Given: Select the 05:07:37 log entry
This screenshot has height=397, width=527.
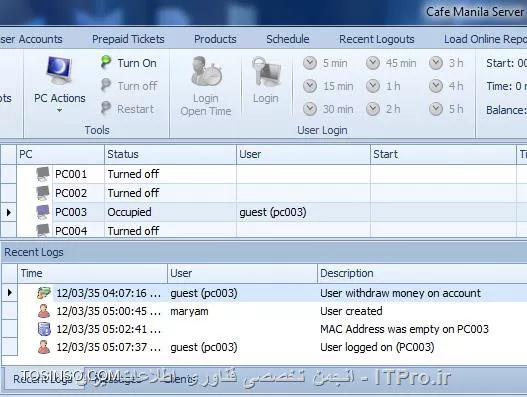Looking at the screenshot, I should (x=264, y=347).
